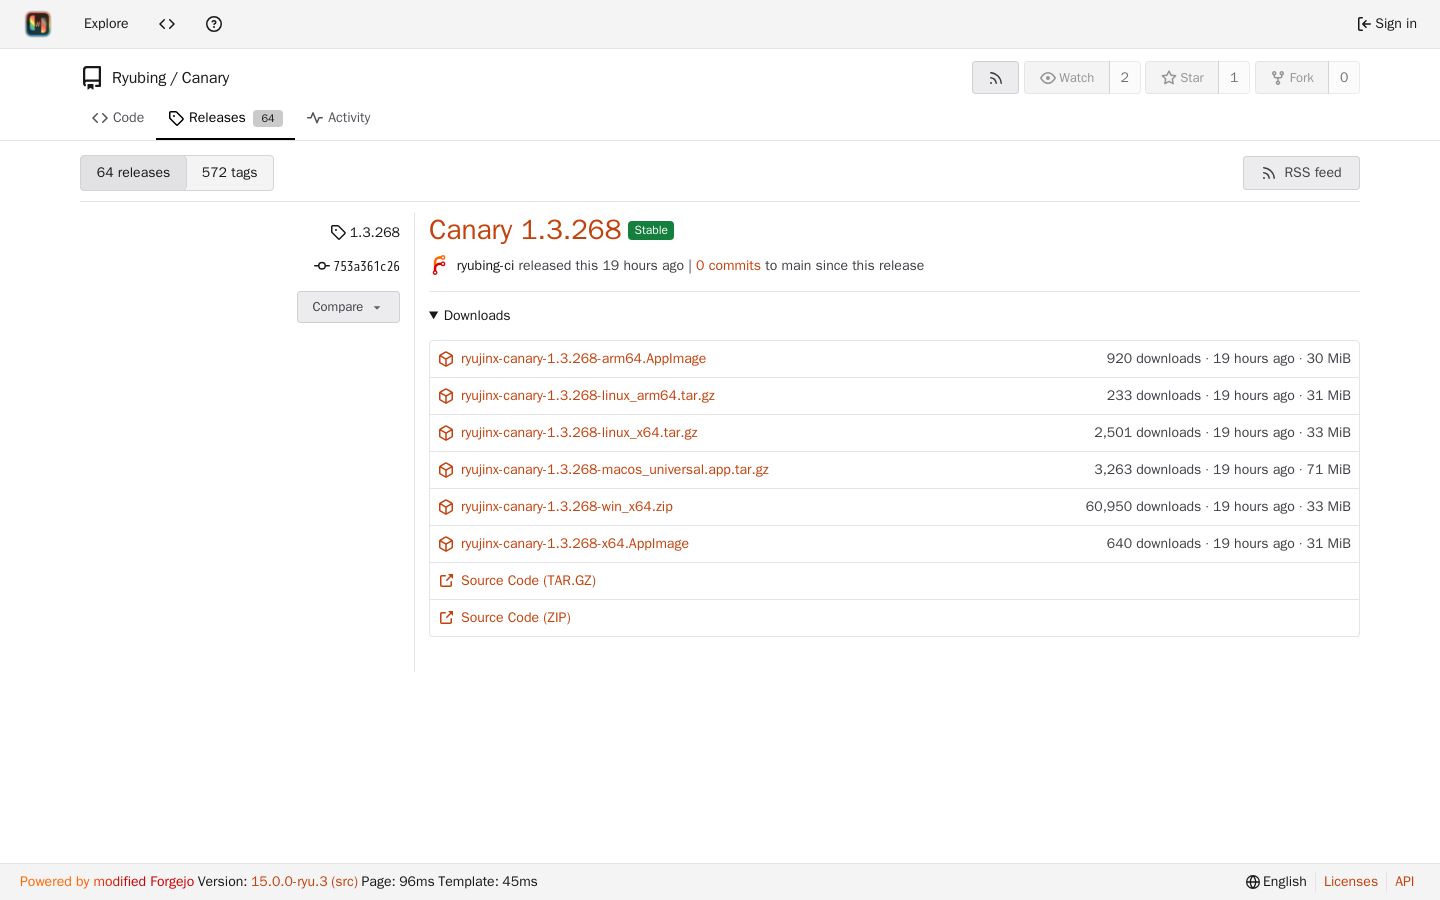Click external link icon for Source Code (TAR.GZ)
This screenshot has height=900, width=1440.
click(446, 581)
